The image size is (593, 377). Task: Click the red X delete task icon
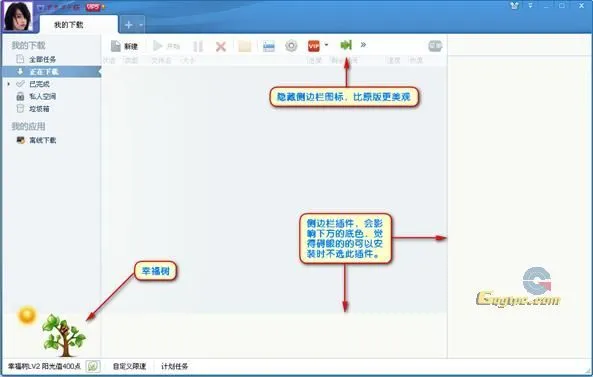pos(221,47)
